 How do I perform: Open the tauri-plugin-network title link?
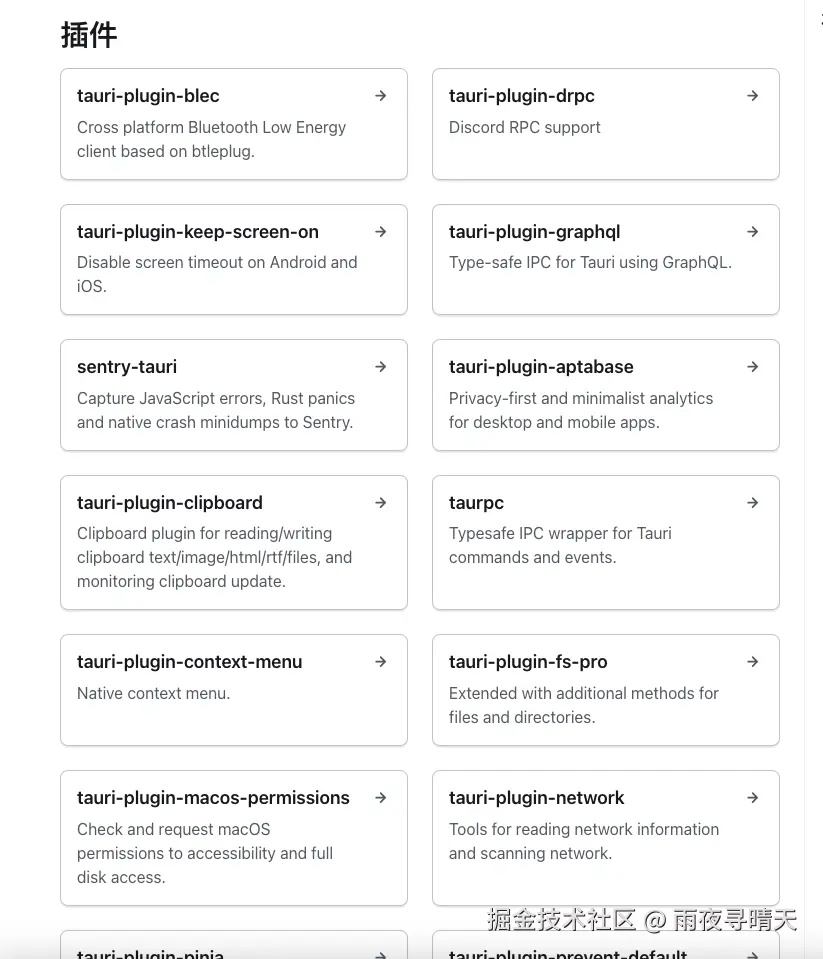click(536, 798)
